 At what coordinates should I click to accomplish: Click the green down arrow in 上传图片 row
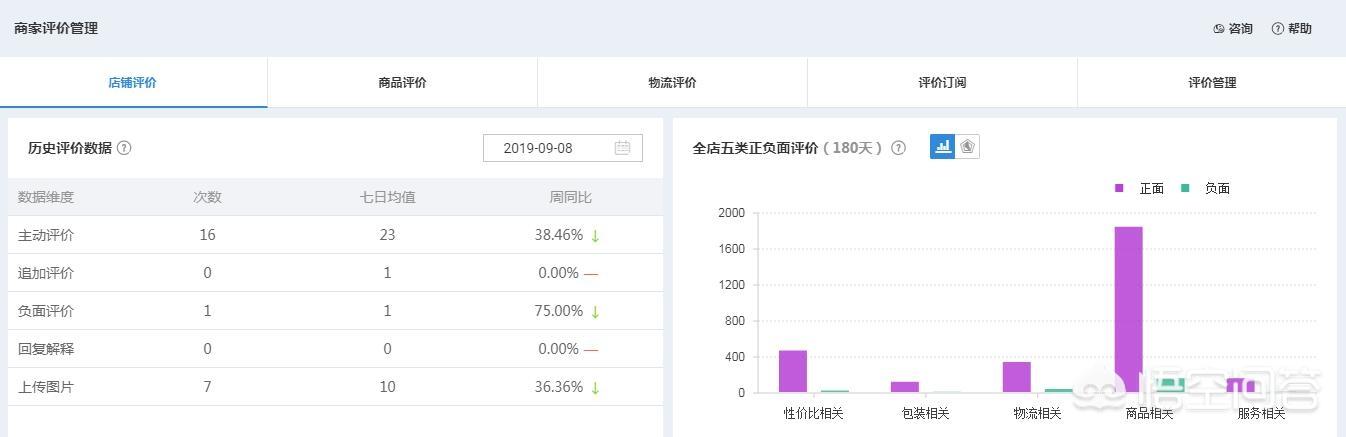(x=595, y=388)
